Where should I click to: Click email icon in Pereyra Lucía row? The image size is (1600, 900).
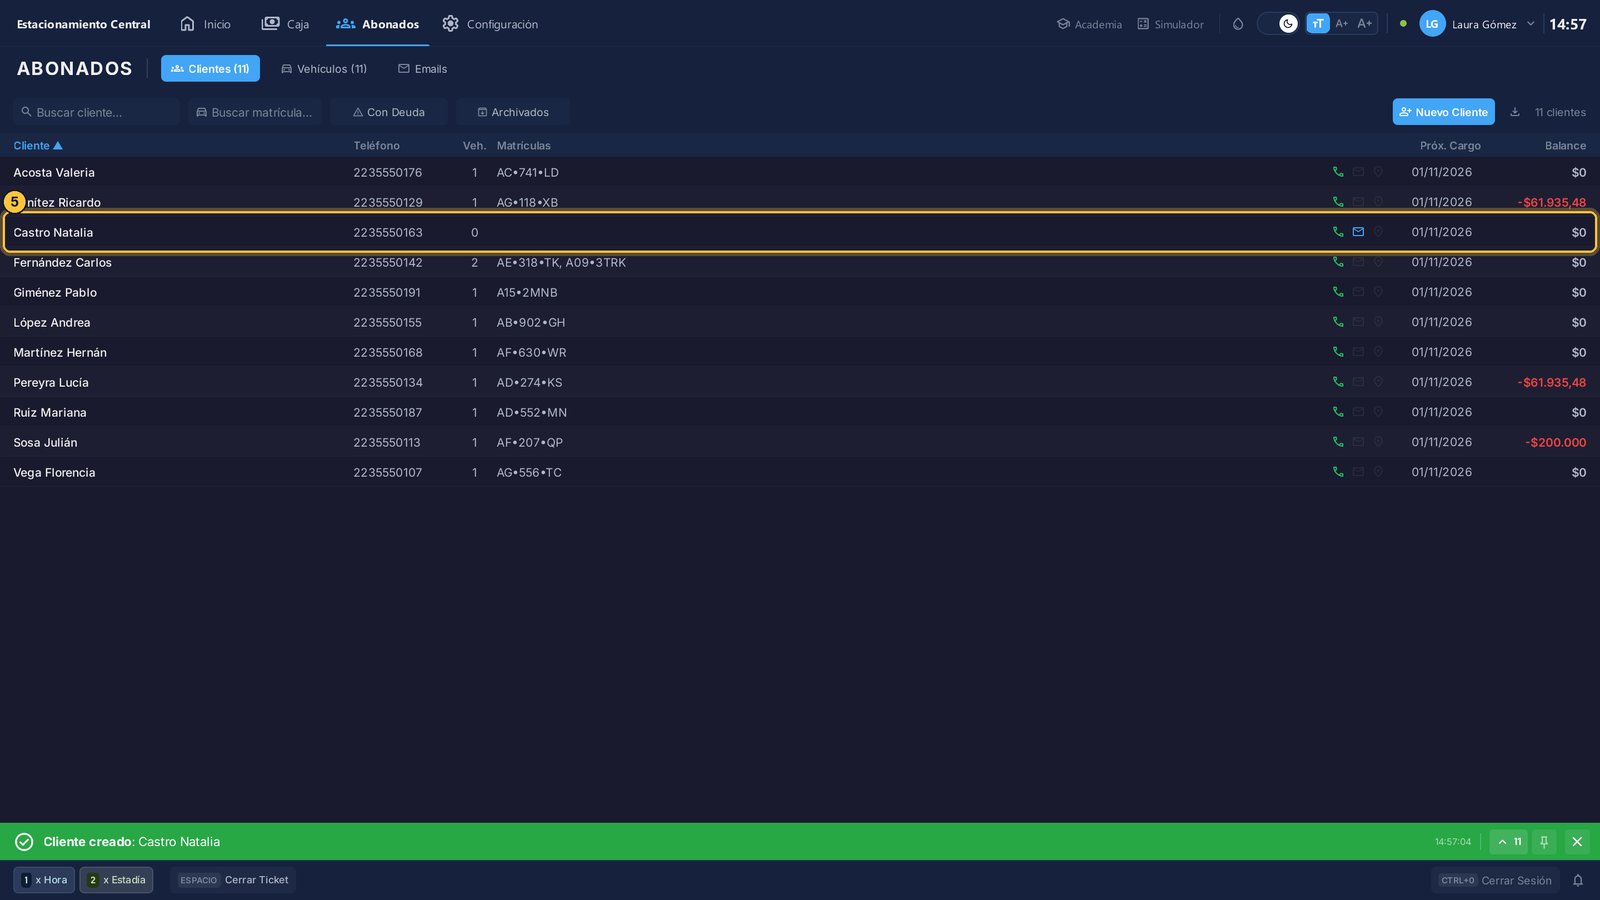point(1358,382)
